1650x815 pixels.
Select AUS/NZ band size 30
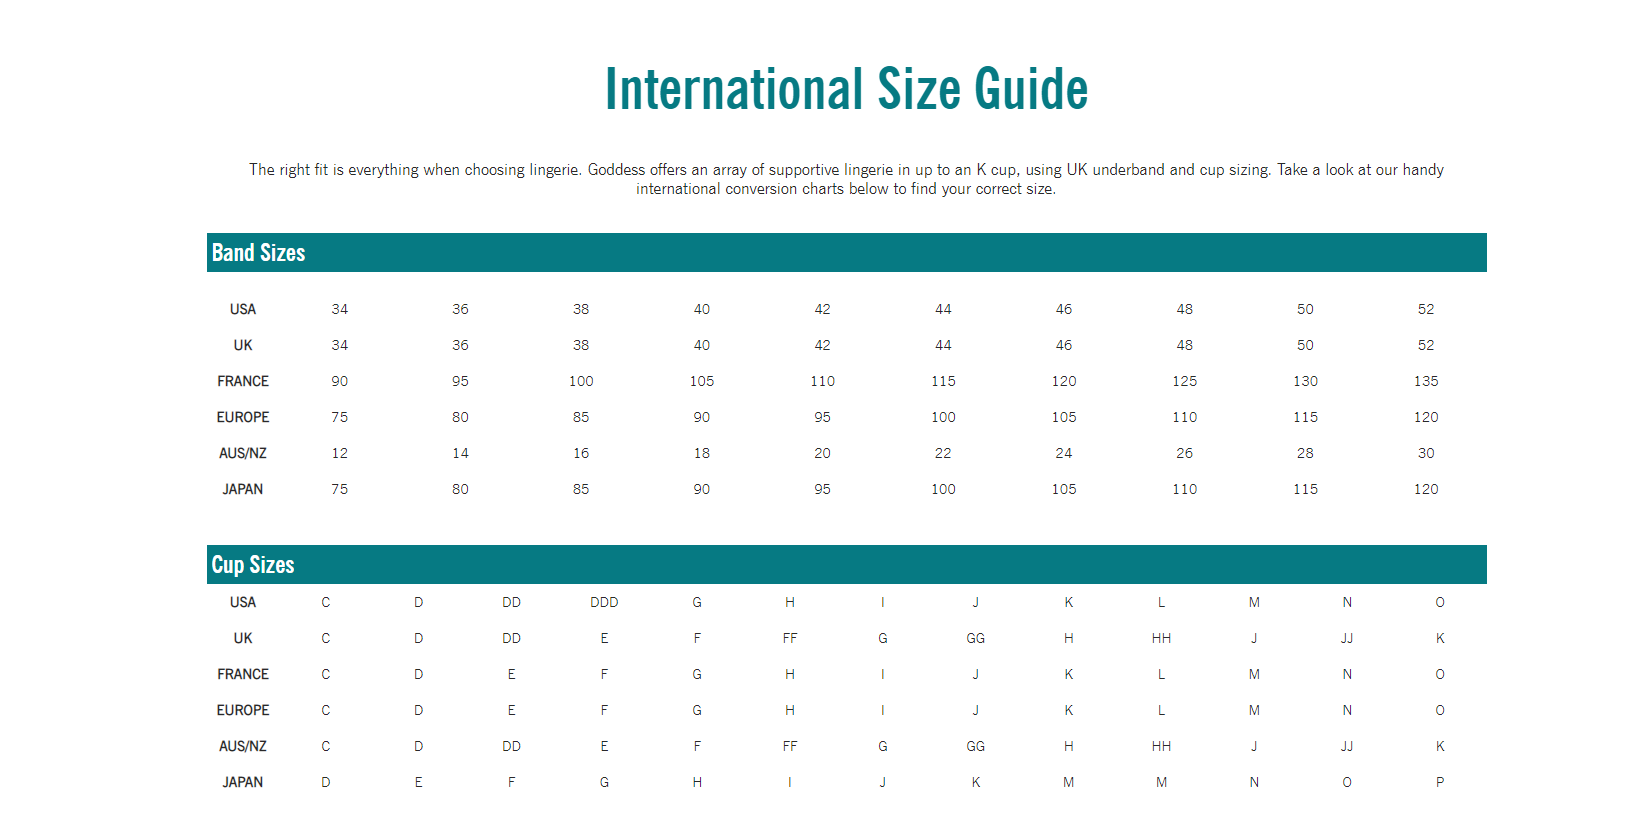pos(1426,453)
